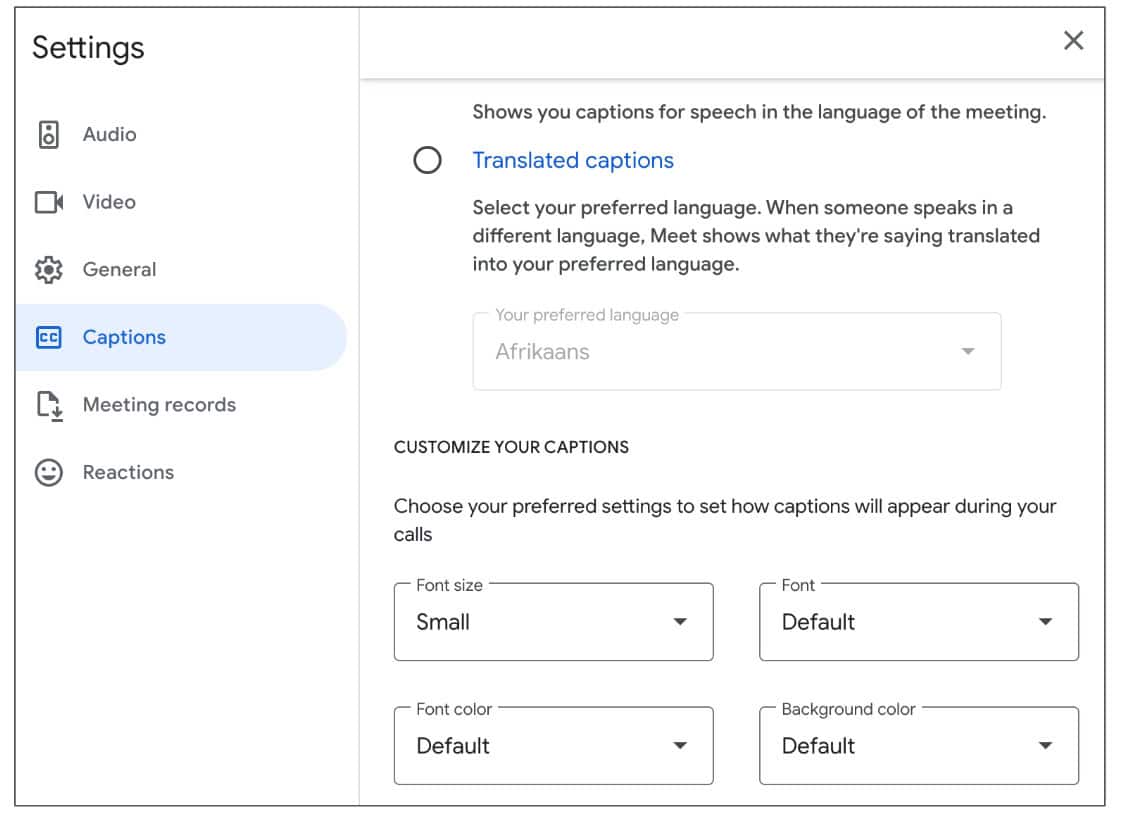Click the Translated captions blue link
1126x825 pixels.
click(x=574, y=160)
